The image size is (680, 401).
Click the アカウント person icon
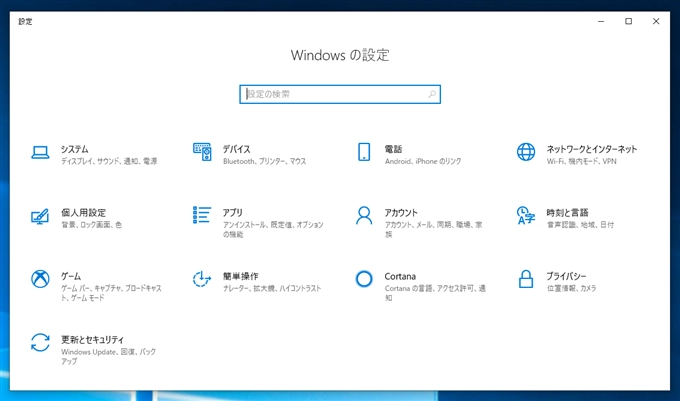click(364, 215)
